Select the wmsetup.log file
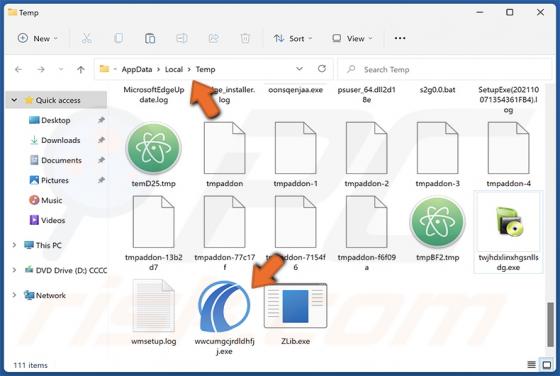560x376 pixels. point(154,312)
